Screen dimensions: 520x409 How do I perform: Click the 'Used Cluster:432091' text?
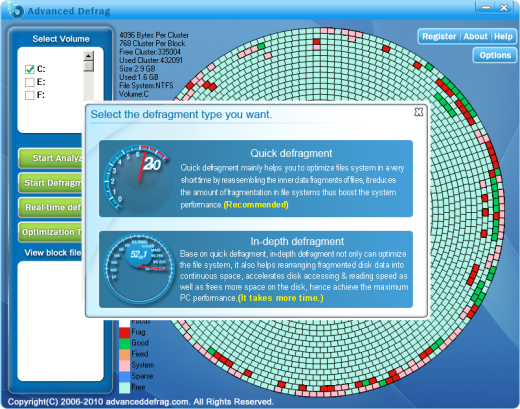pyautogui.click(x=151, y=60)
